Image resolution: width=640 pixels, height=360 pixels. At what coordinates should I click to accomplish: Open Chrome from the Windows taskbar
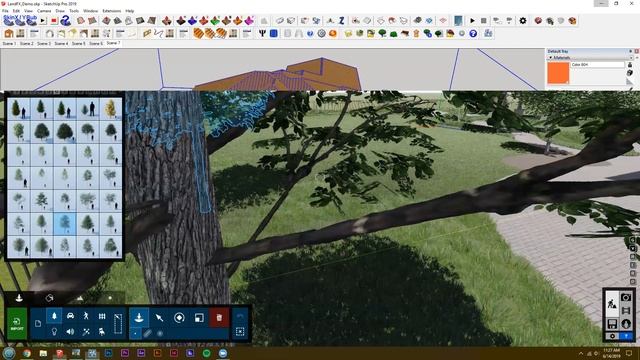pyautogui.click(x=27, y=353)
